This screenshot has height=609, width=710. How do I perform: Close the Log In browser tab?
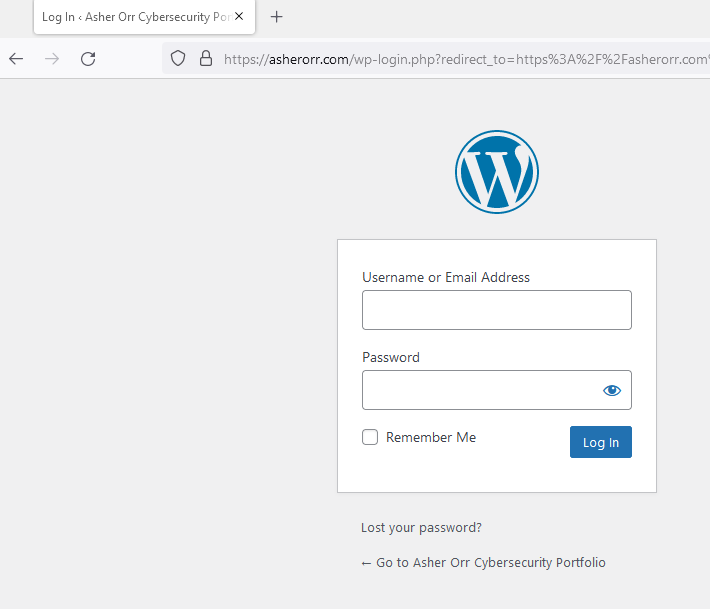tap(239, 16)
